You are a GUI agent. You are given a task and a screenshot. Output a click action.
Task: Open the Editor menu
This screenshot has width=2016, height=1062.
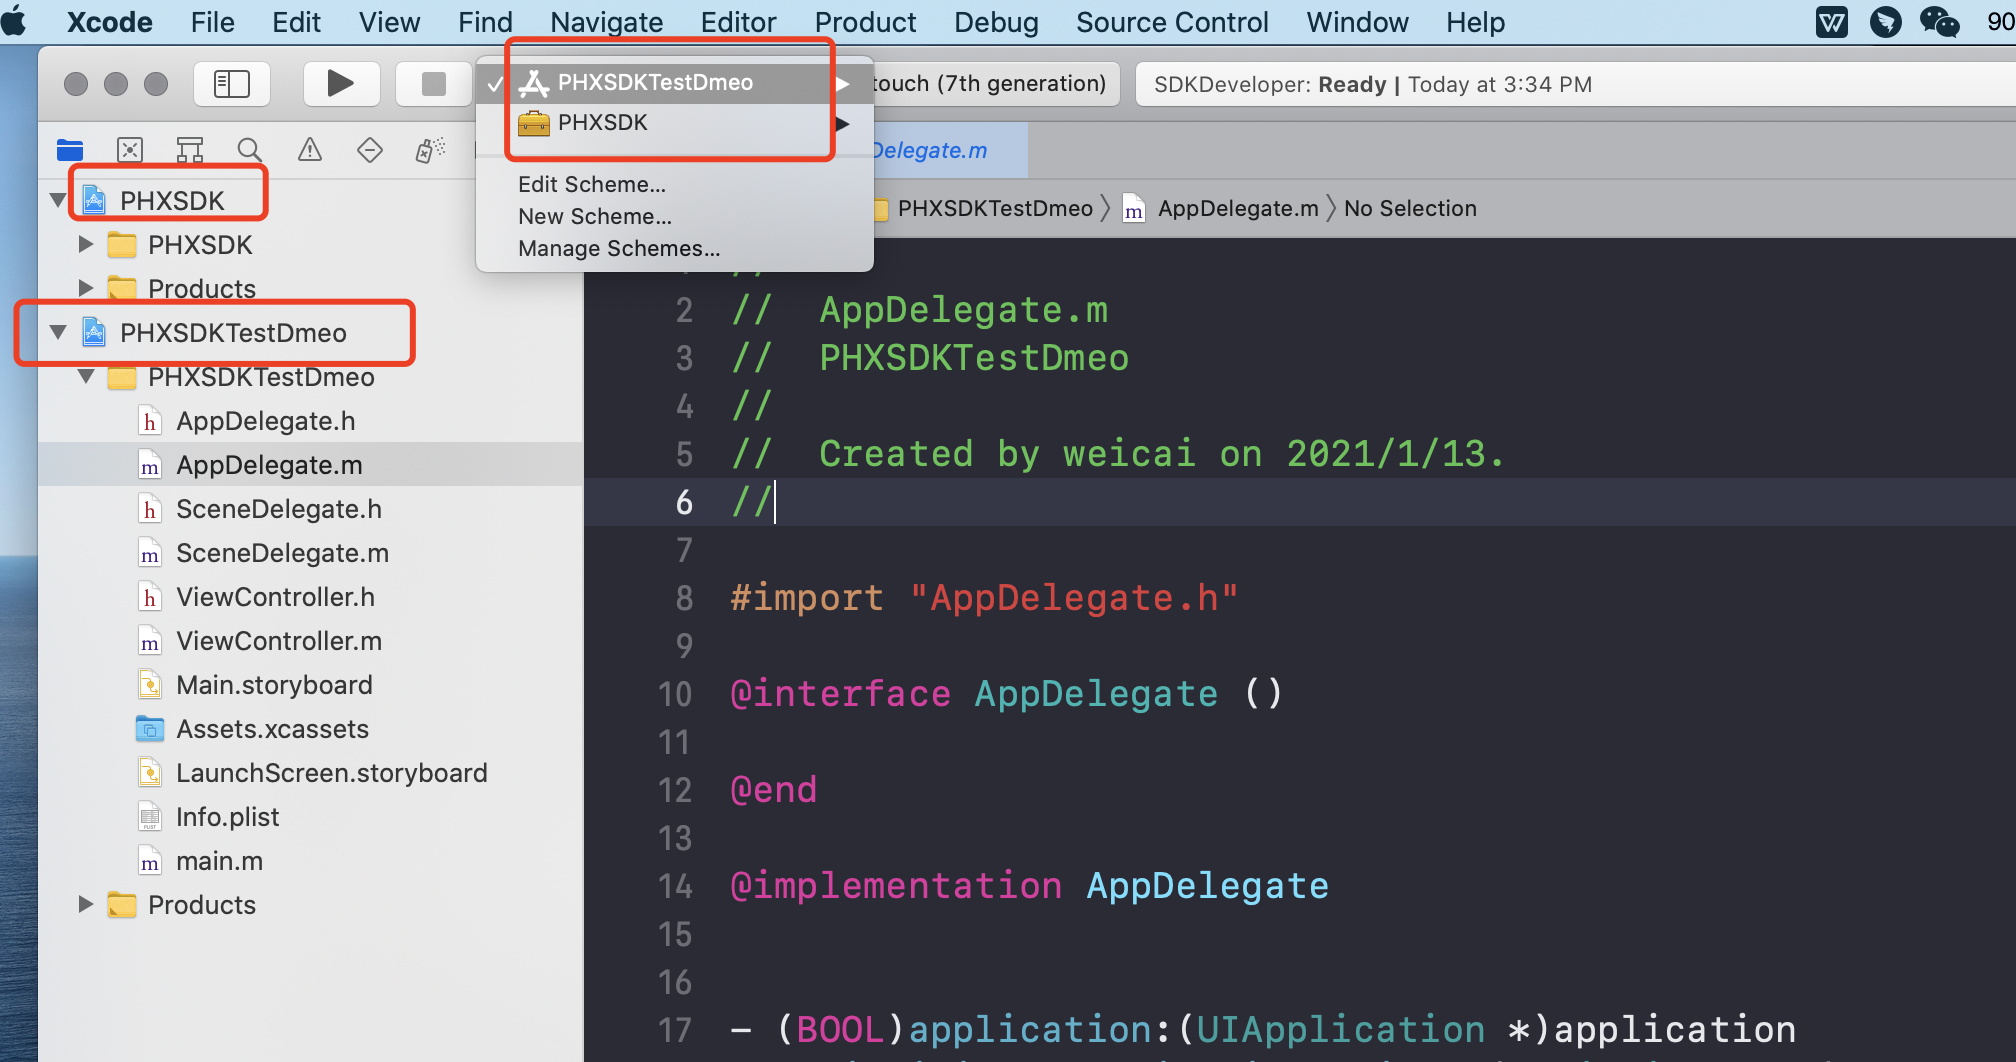pos(738,22)
